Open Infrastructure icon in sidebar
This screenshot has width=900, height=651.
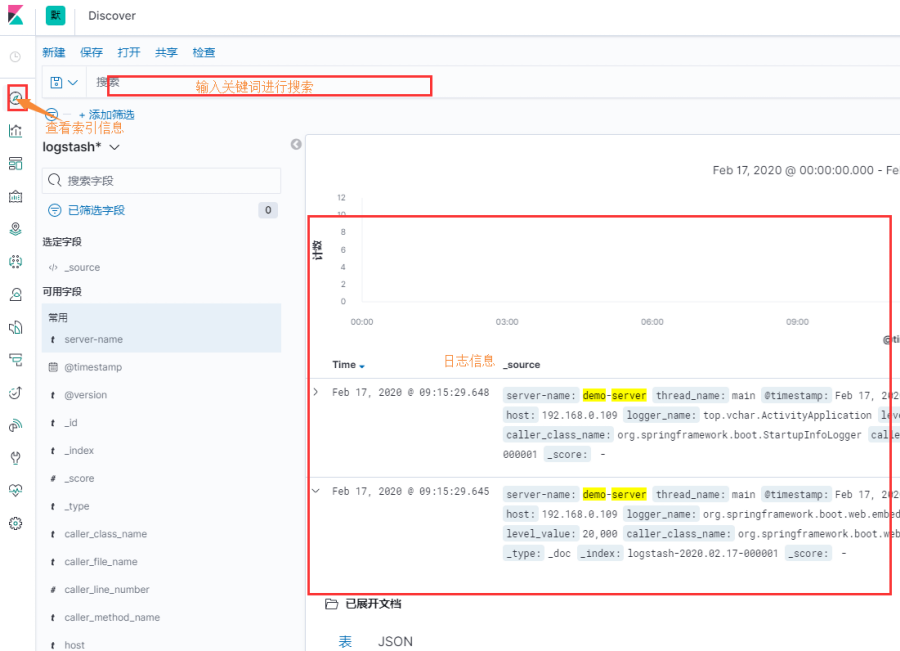point(15,294)
